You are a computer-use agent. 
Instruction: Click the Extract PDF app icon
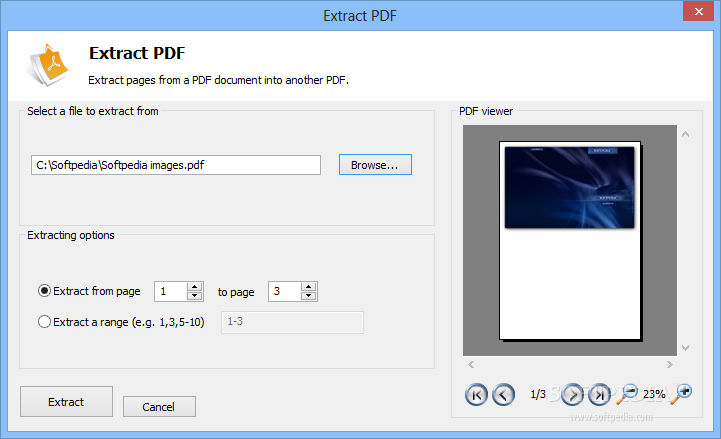(x=48, y=65)
